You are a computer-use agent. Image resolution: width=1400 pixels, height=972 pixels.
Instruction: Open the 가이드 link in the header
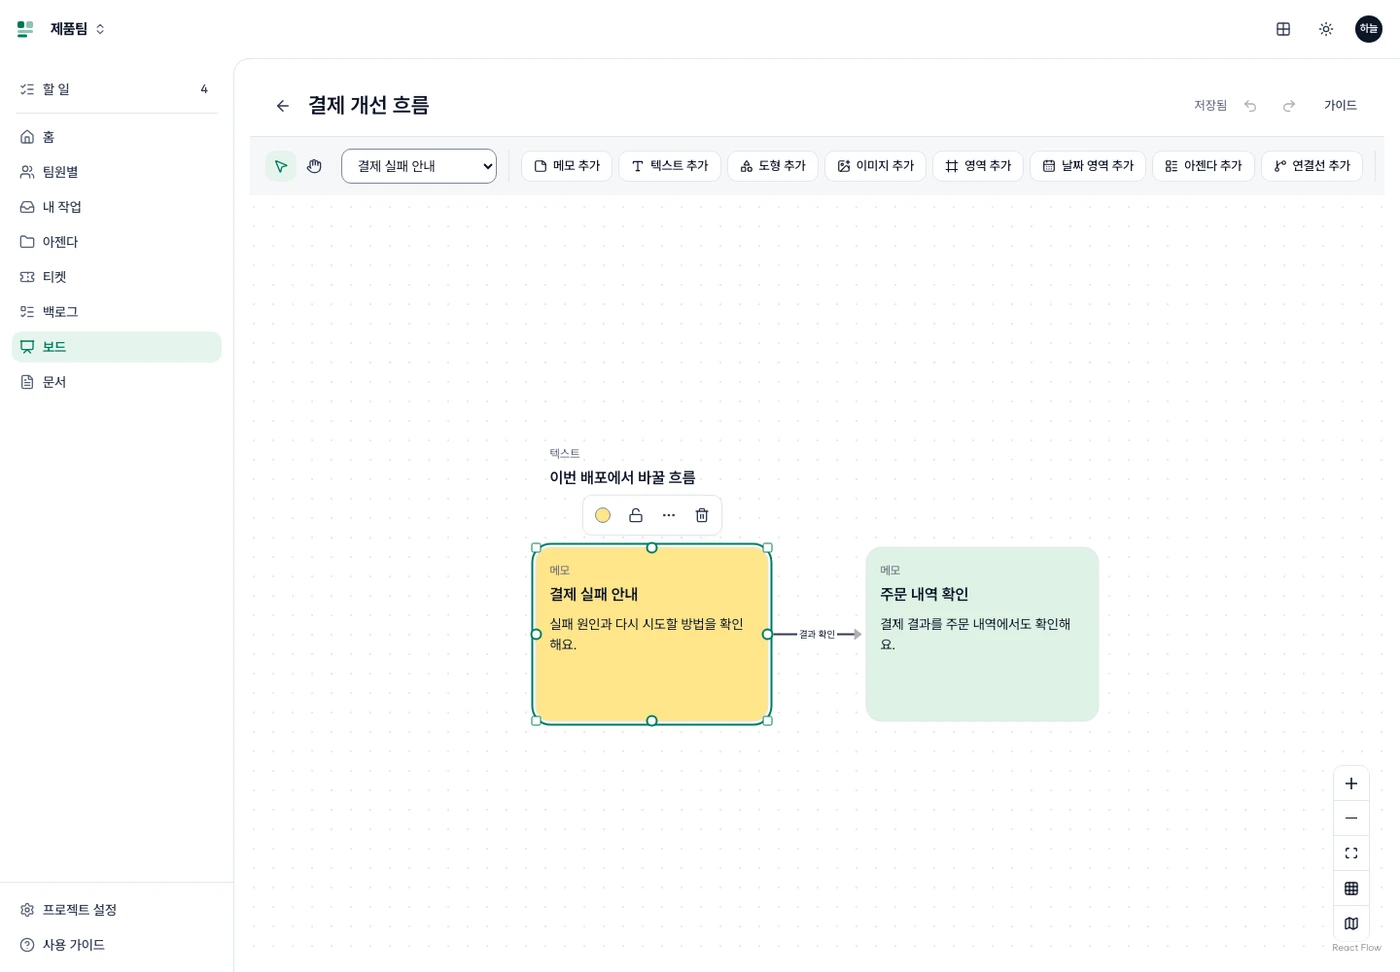tap(1340, 106)
